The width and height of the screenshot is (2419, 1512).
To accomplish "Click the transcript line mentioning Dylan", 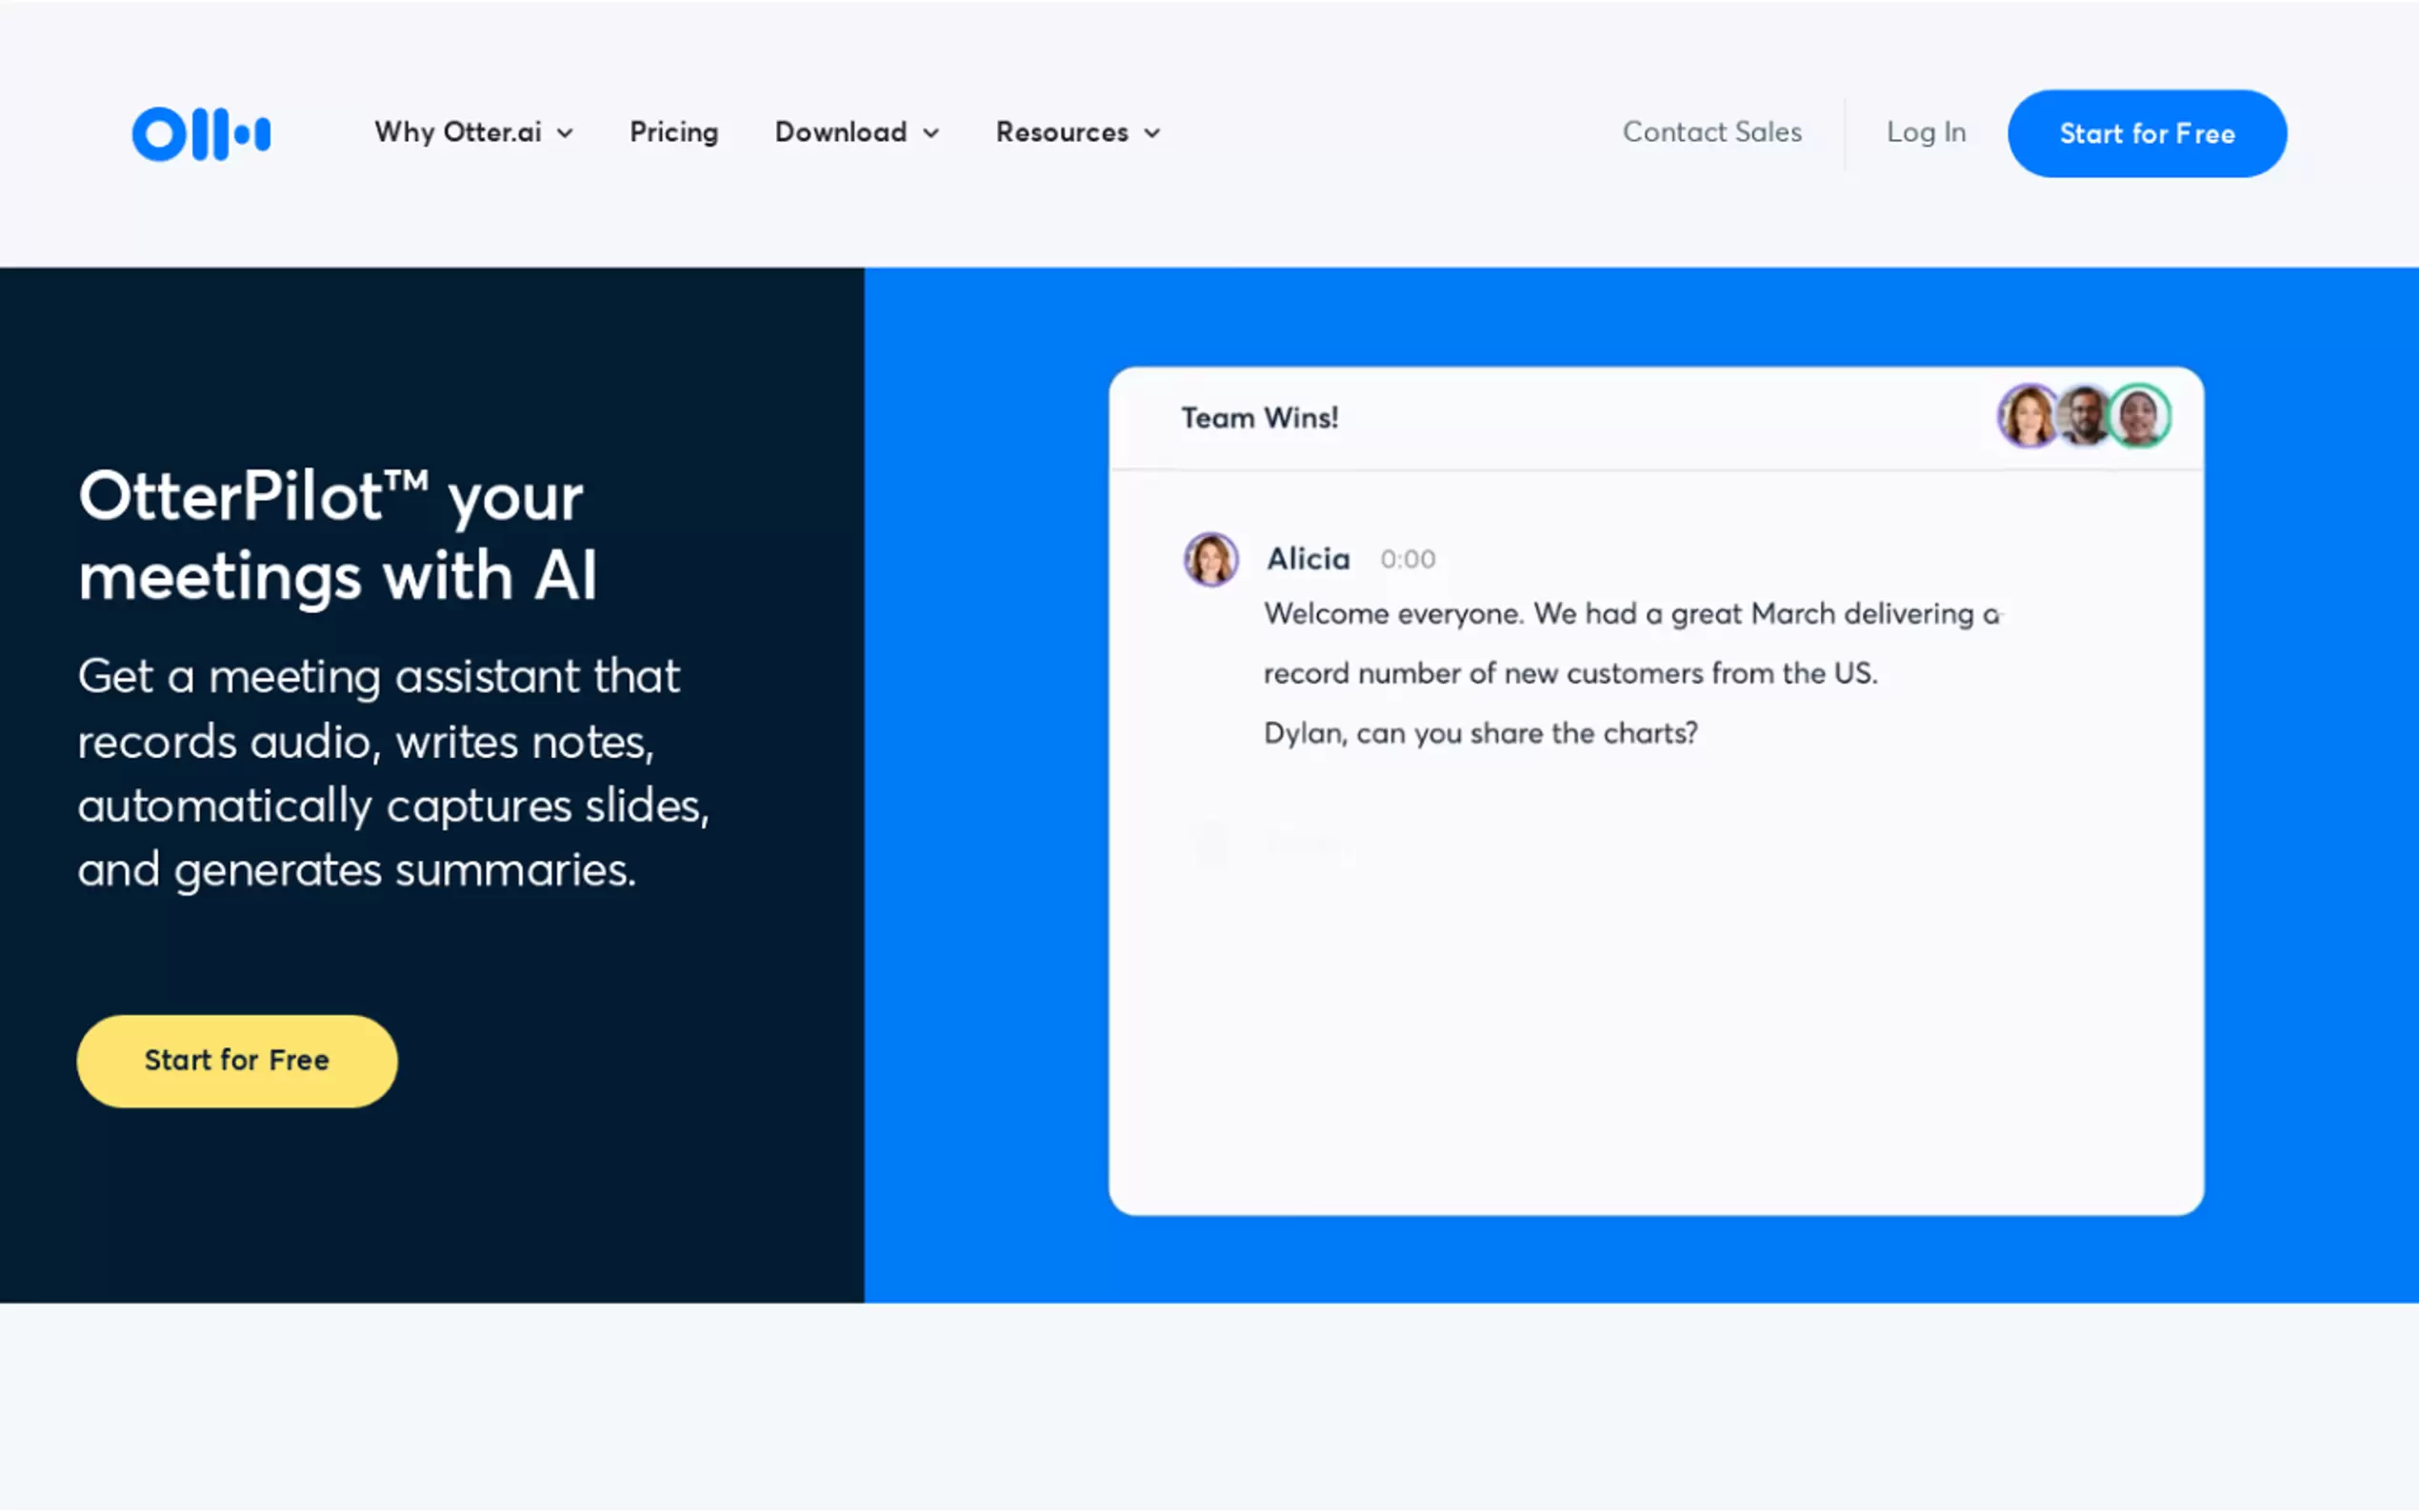I will point(1480,733).
